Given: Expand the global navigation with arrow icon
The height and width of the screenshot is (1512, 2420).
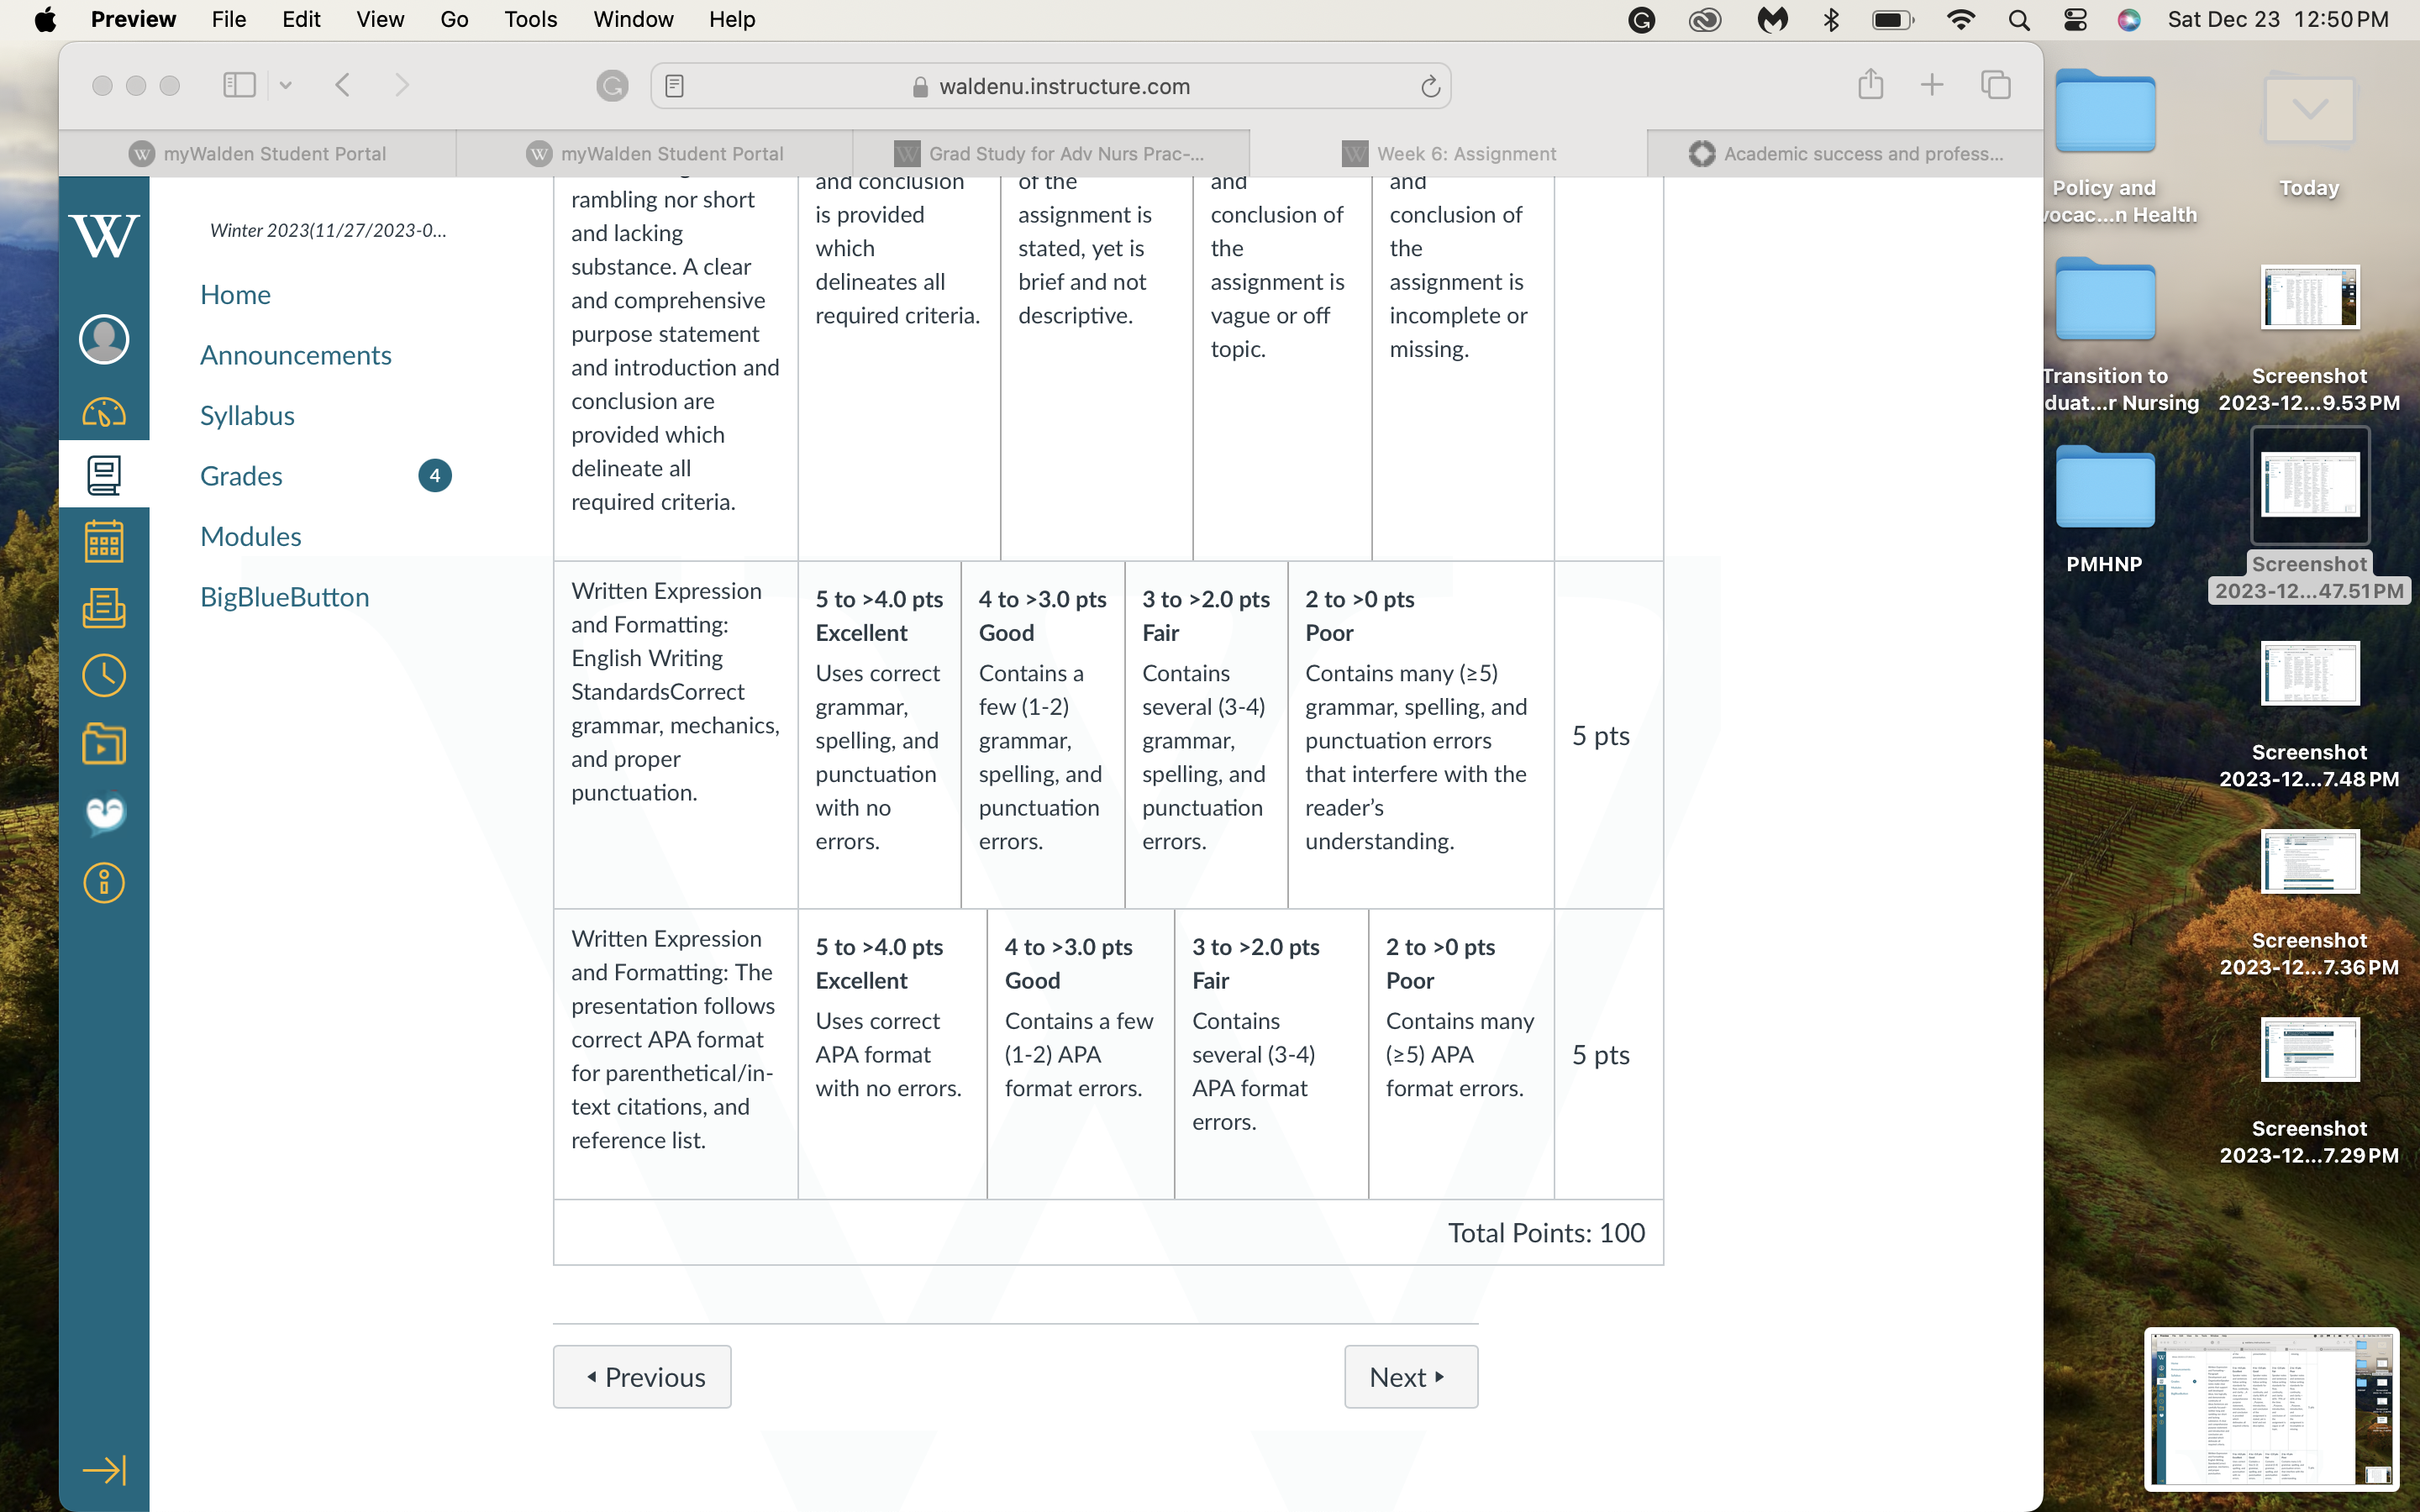Looking at the screenshot, I should [x=104, y=1469].
